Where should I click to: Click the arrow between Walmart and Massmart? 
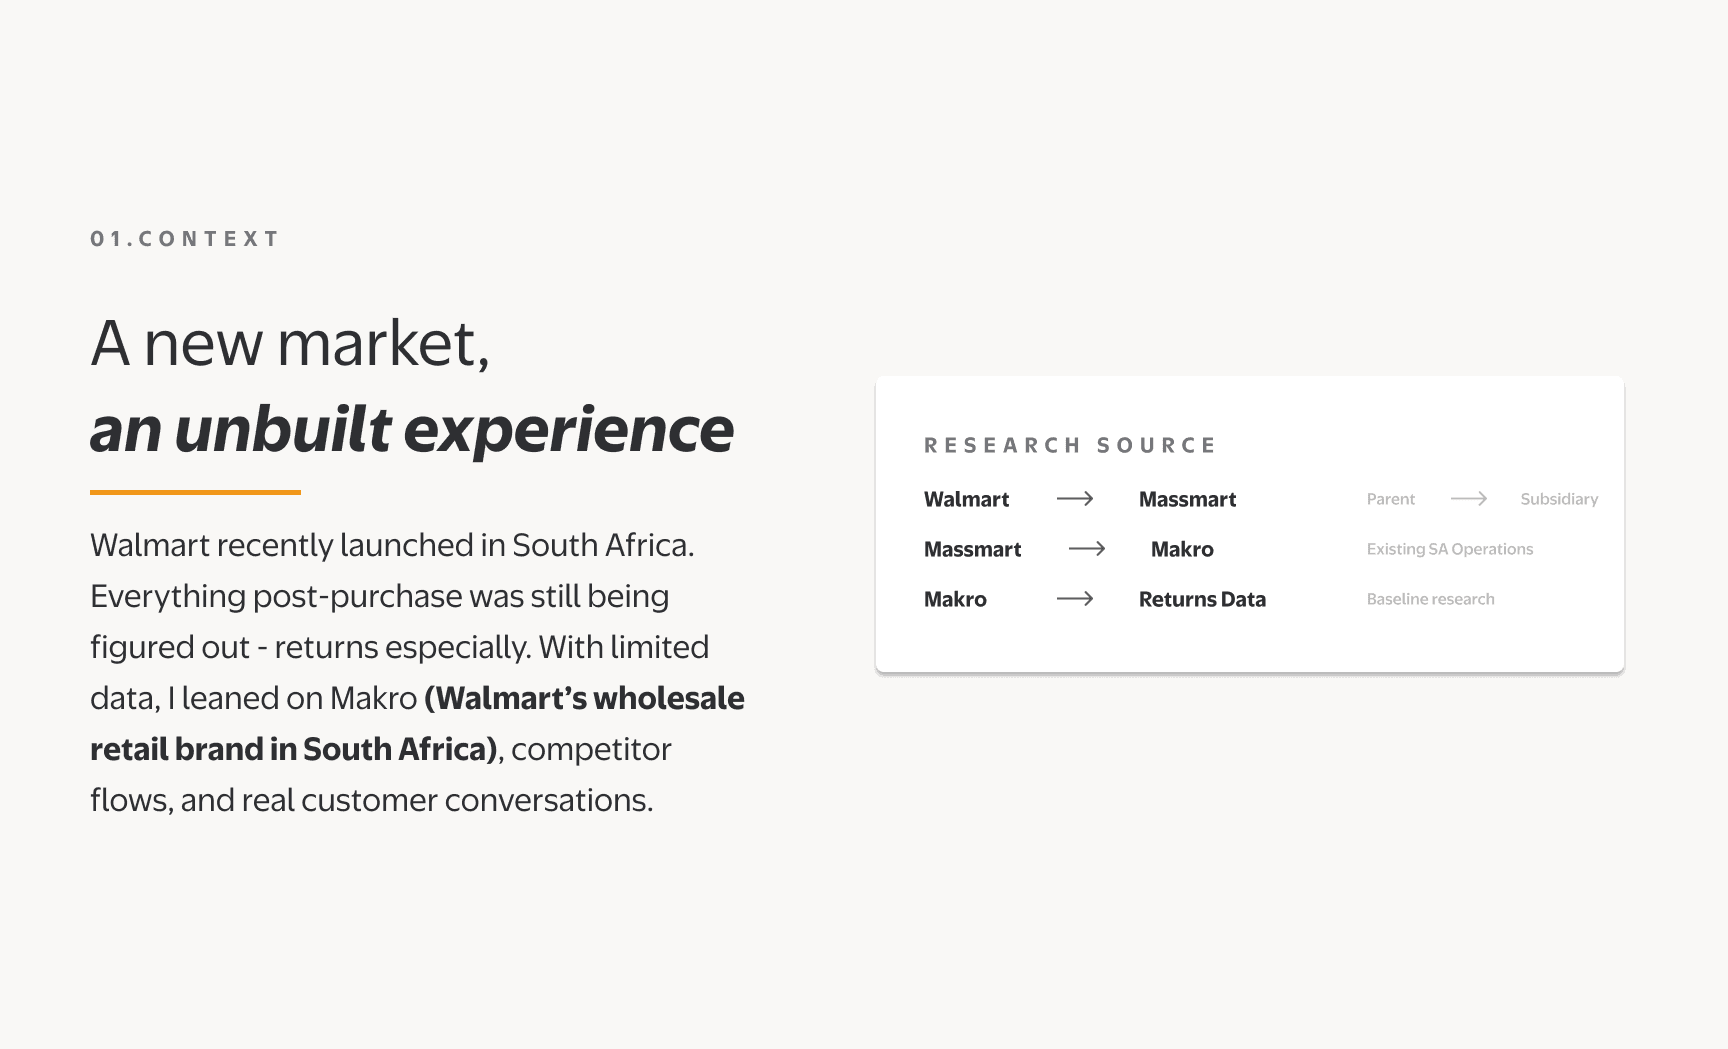click(x=1075, y=499)
